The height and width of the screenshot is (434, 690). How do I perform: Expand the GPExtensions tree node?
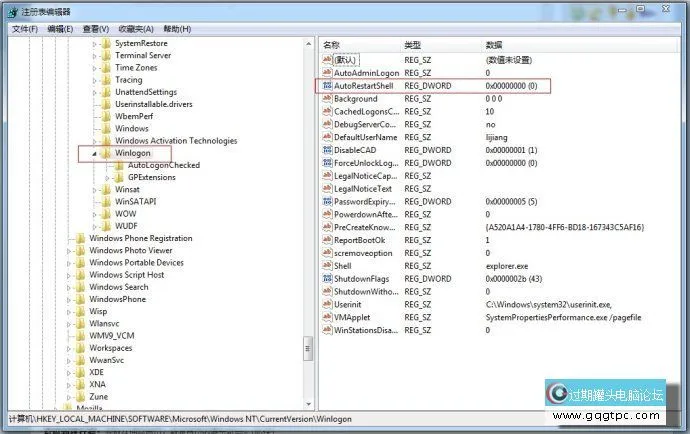point(107,178)
